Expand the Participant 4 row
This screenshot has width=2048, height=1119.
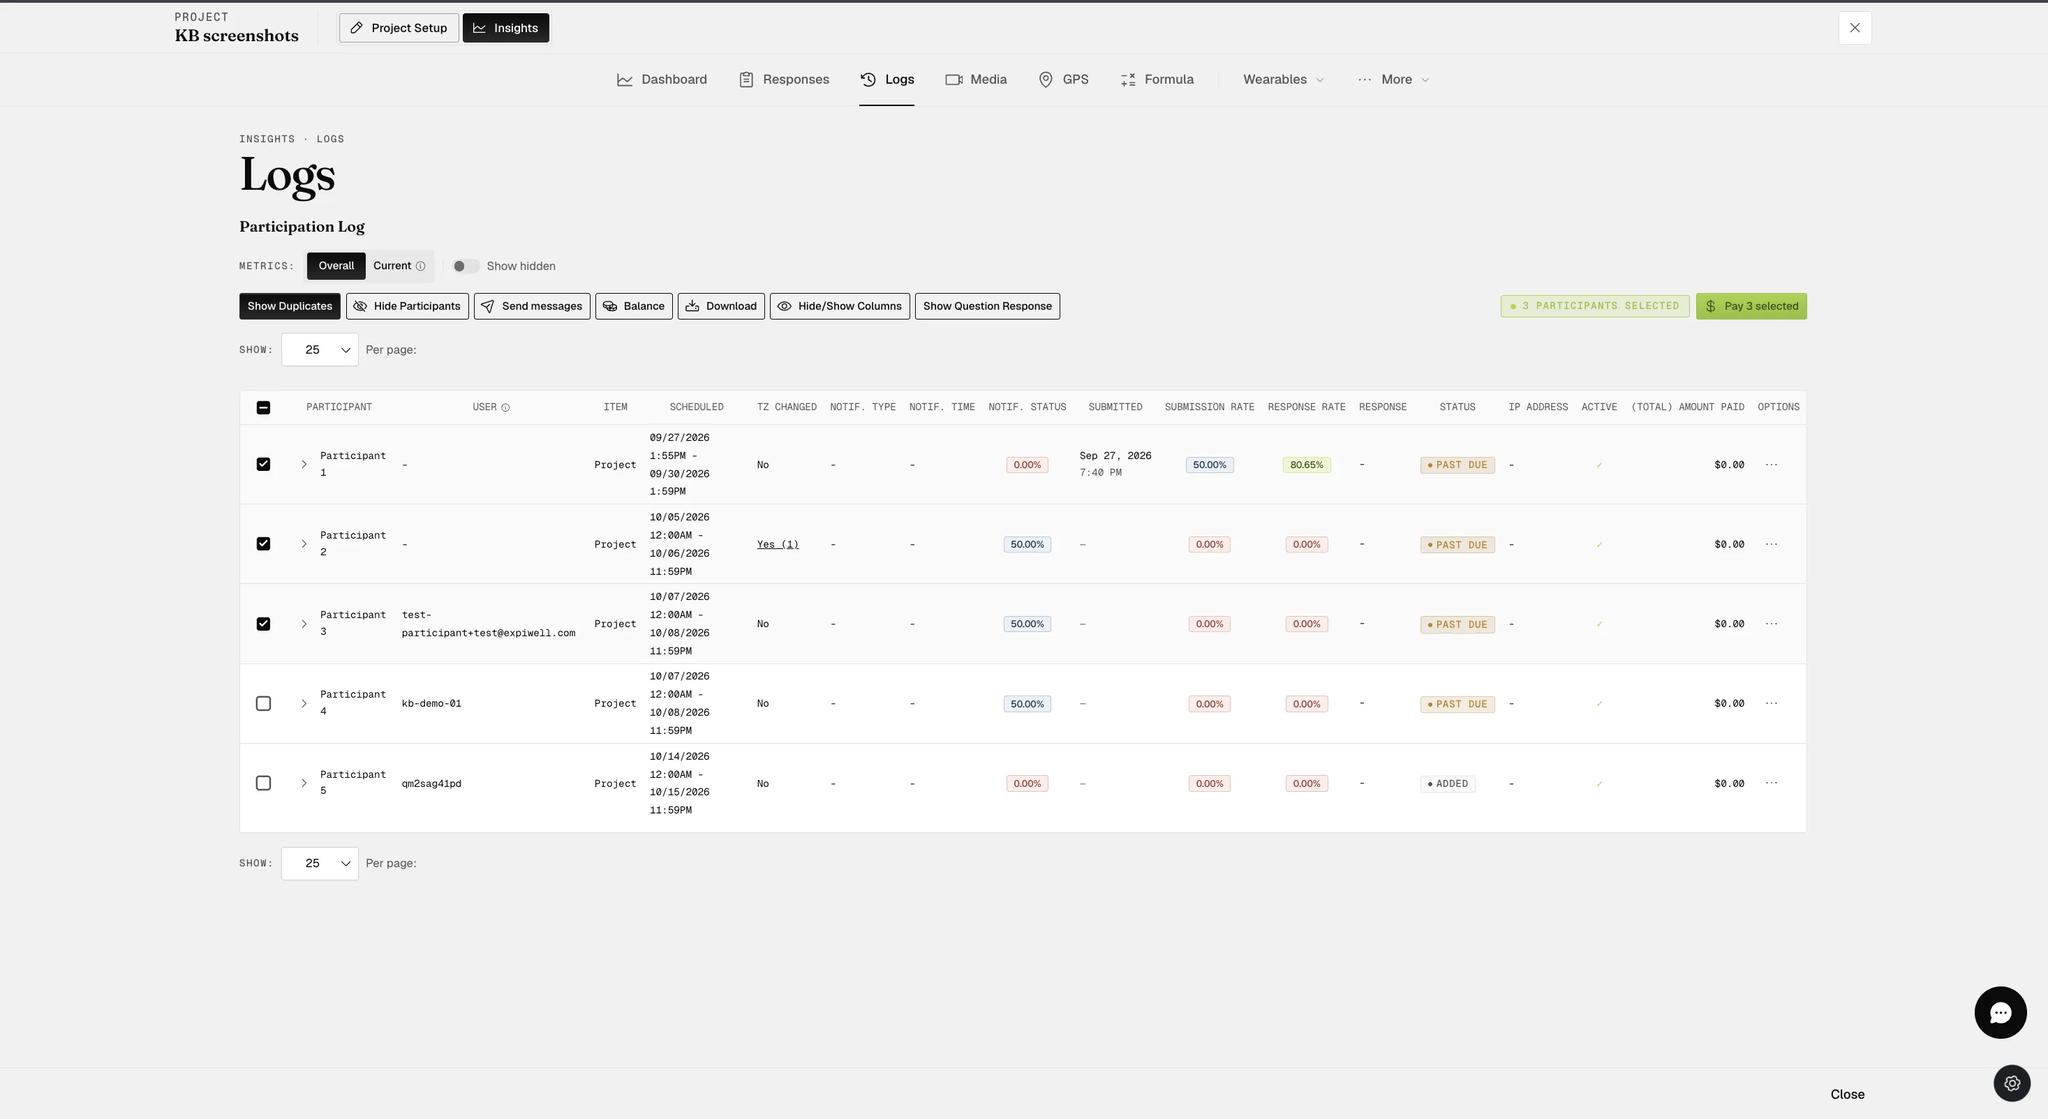pos(304,703)
